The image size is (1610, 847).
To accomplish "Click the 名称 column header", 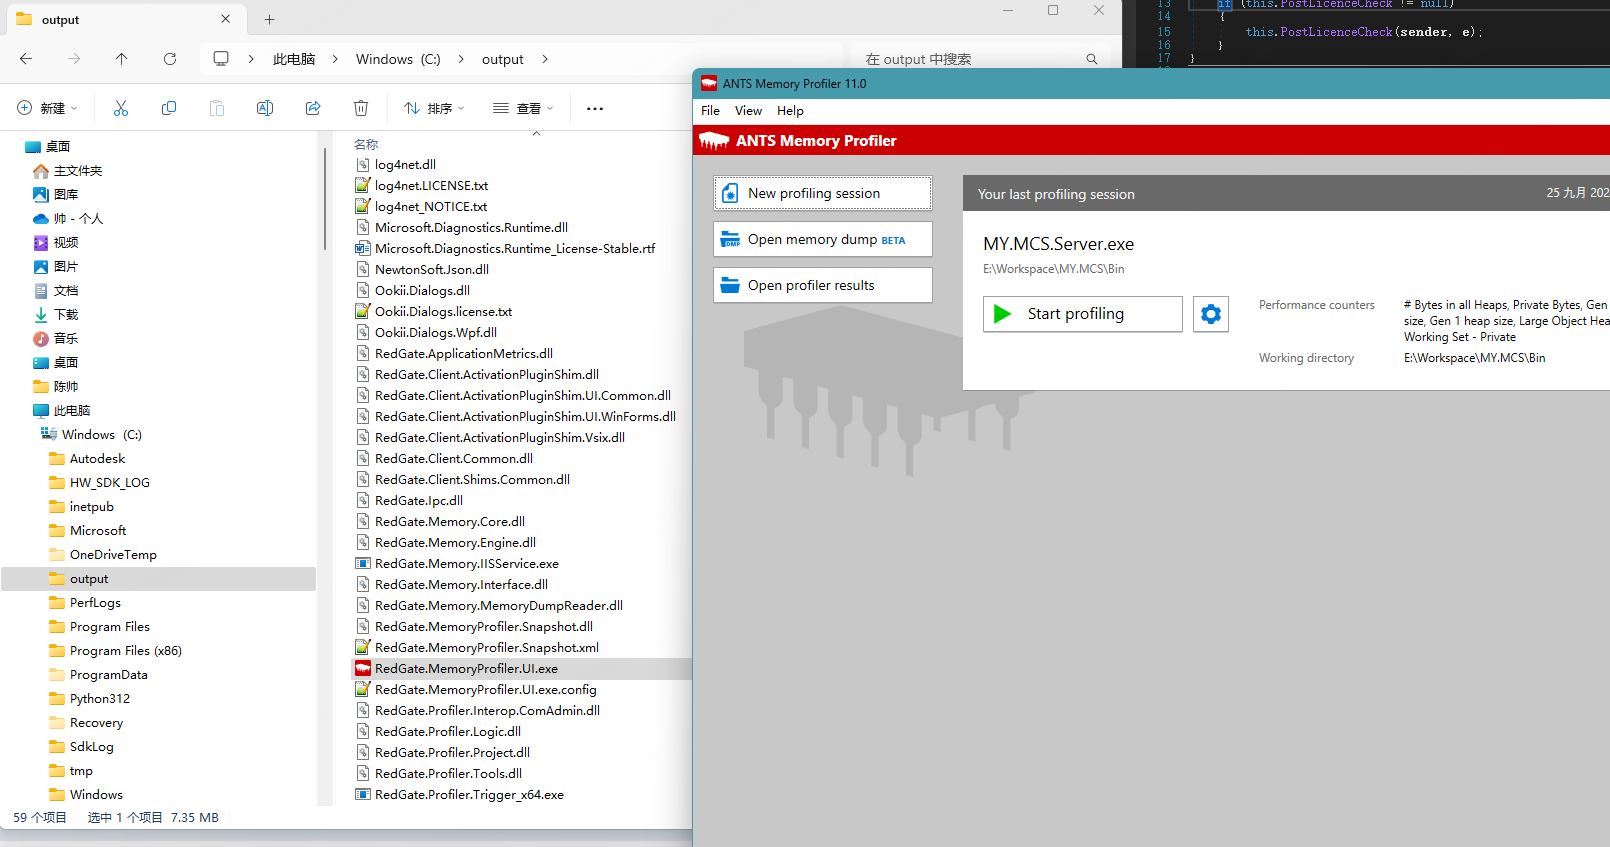I will (366, 145).
